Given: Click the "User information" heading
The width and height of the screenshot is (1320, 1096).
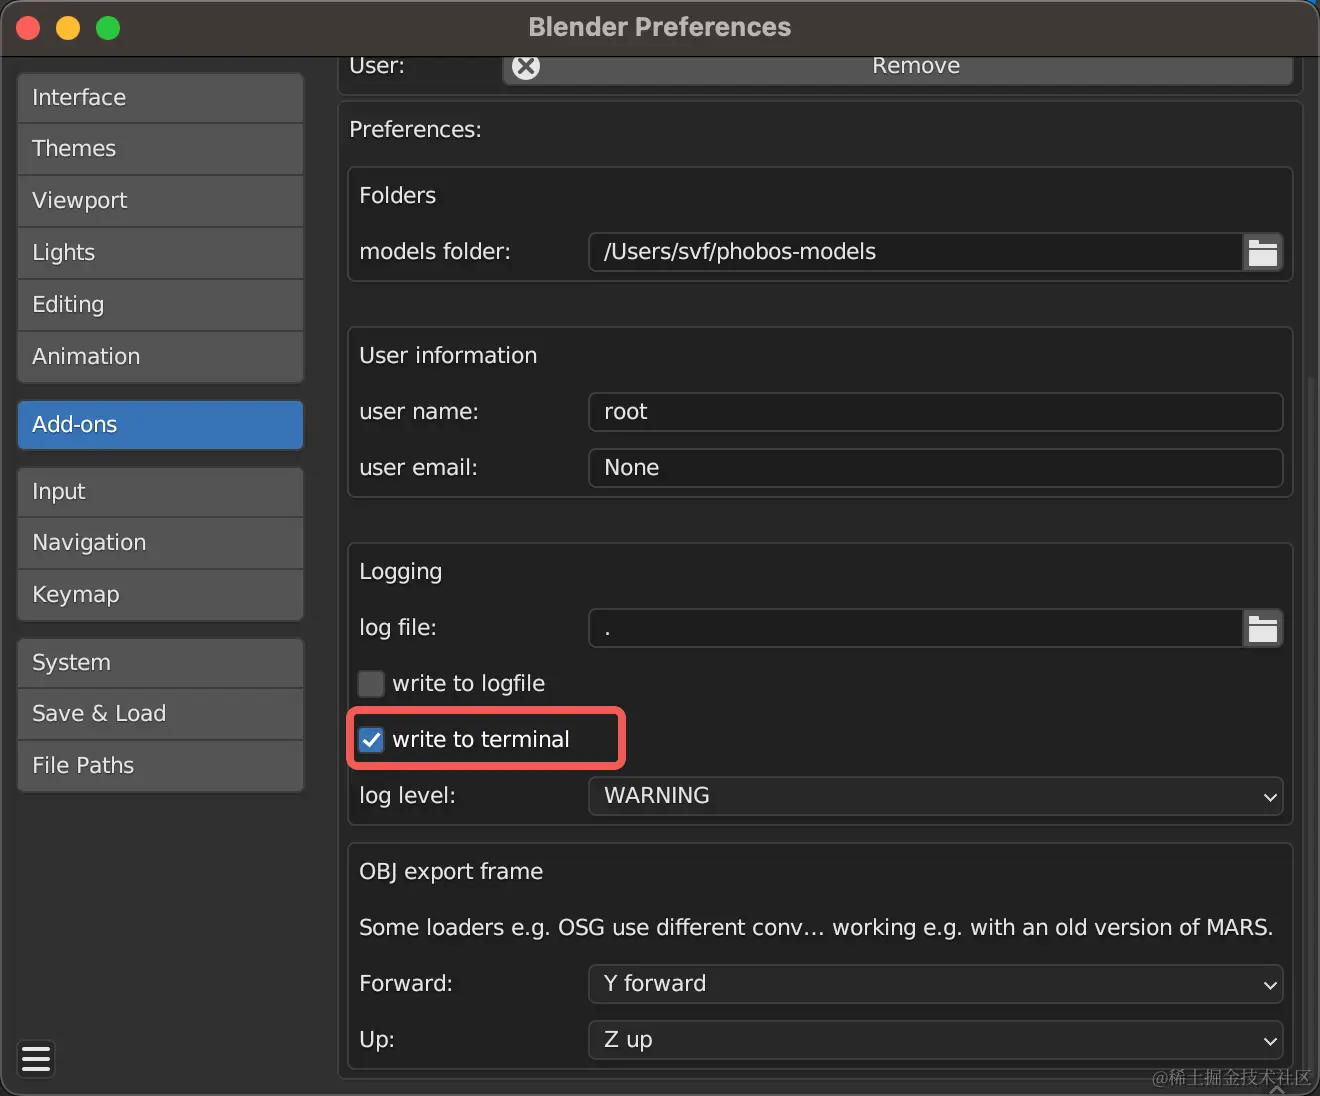Looking at the screenshot, I should coord(448,356).
